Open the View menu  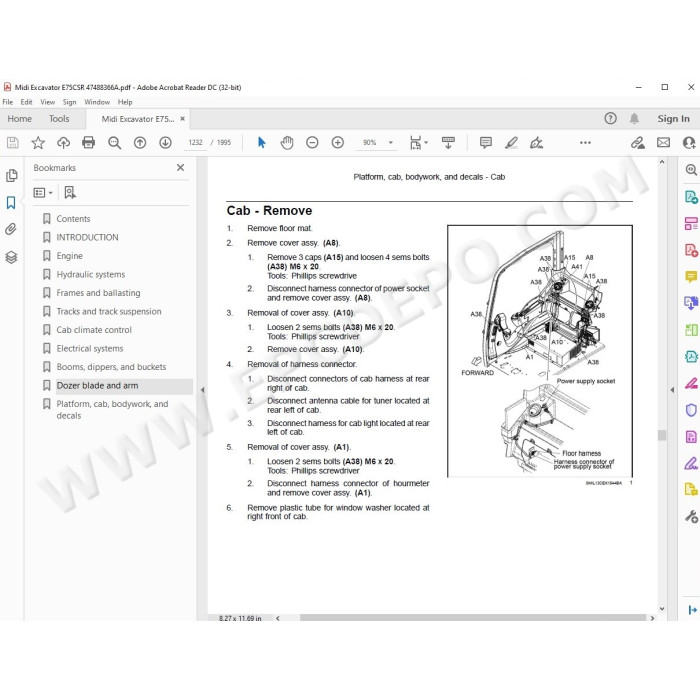pos(47,102)
